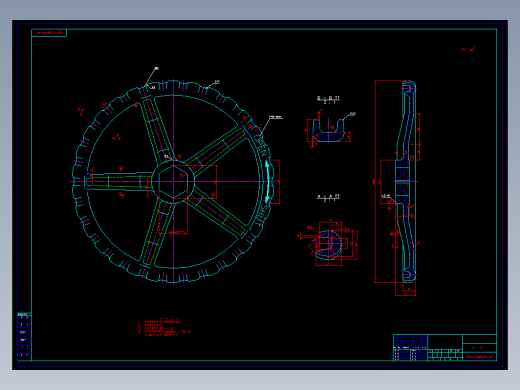The width and height of the screenshot is (520, 390).
Task: Click the hexagonal hub at the wheel center
Action: click(x=173, y=182)
